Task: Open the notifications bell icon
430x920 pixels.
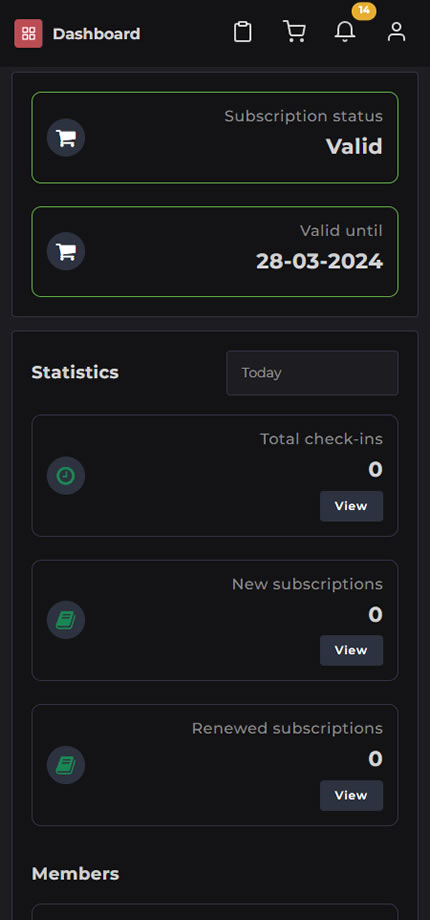Action: click(x=345, y=32)
